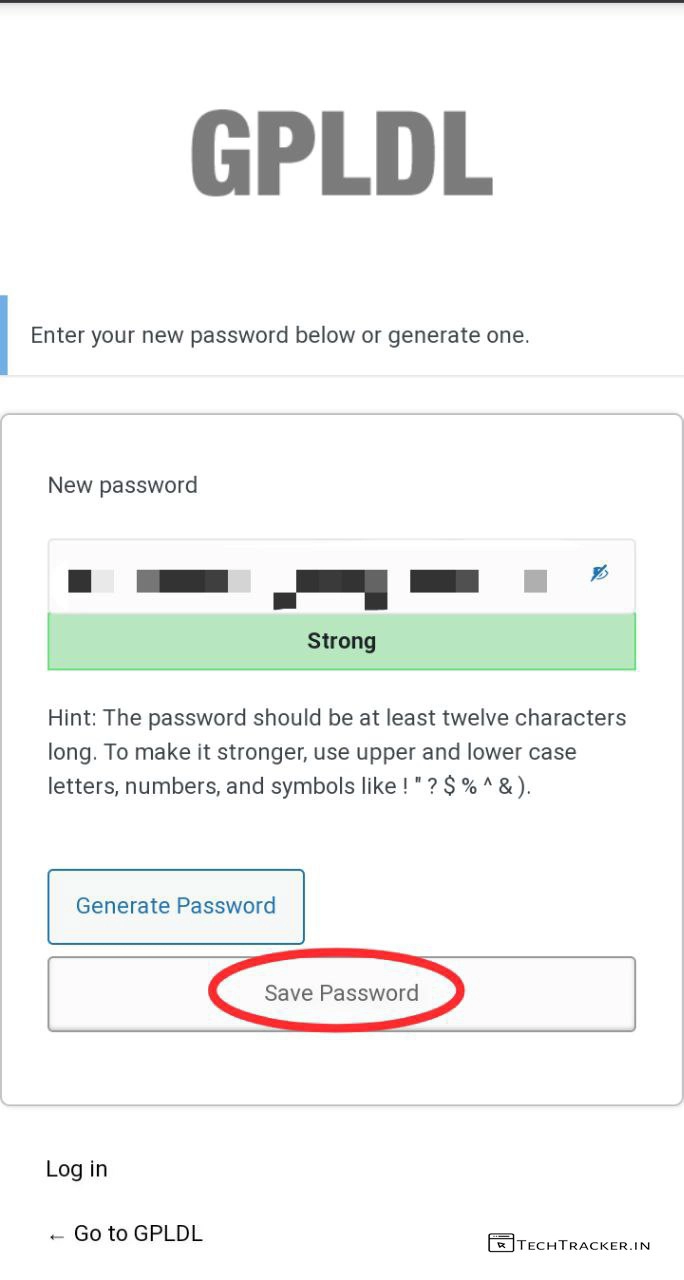684x1280 pixels.
Task: Click the TechTracker.in browser-window icon
Action: tap(501, 1243)
